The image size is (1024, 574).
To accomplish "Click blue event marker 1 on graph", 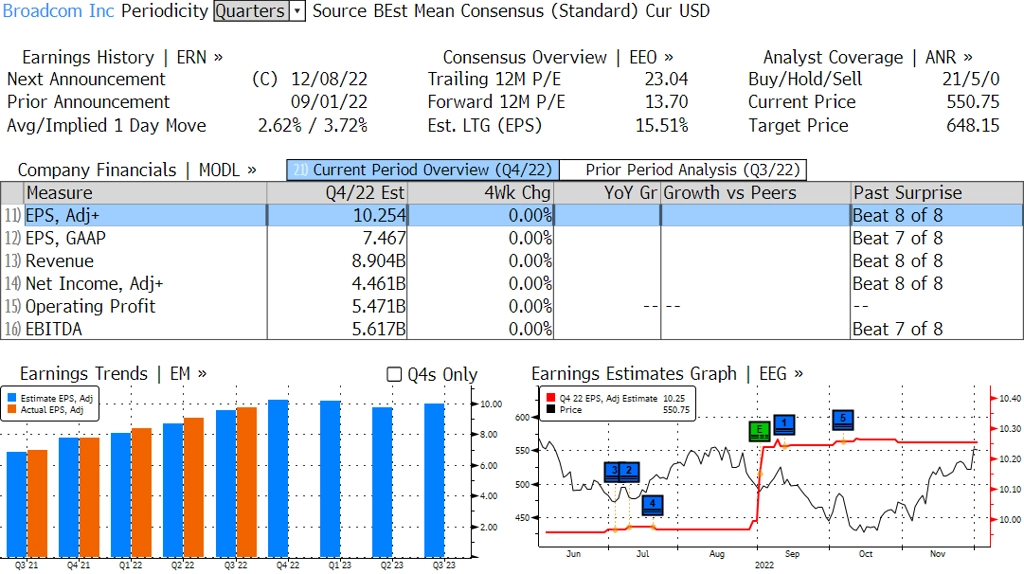I will [x=784, y=424].
